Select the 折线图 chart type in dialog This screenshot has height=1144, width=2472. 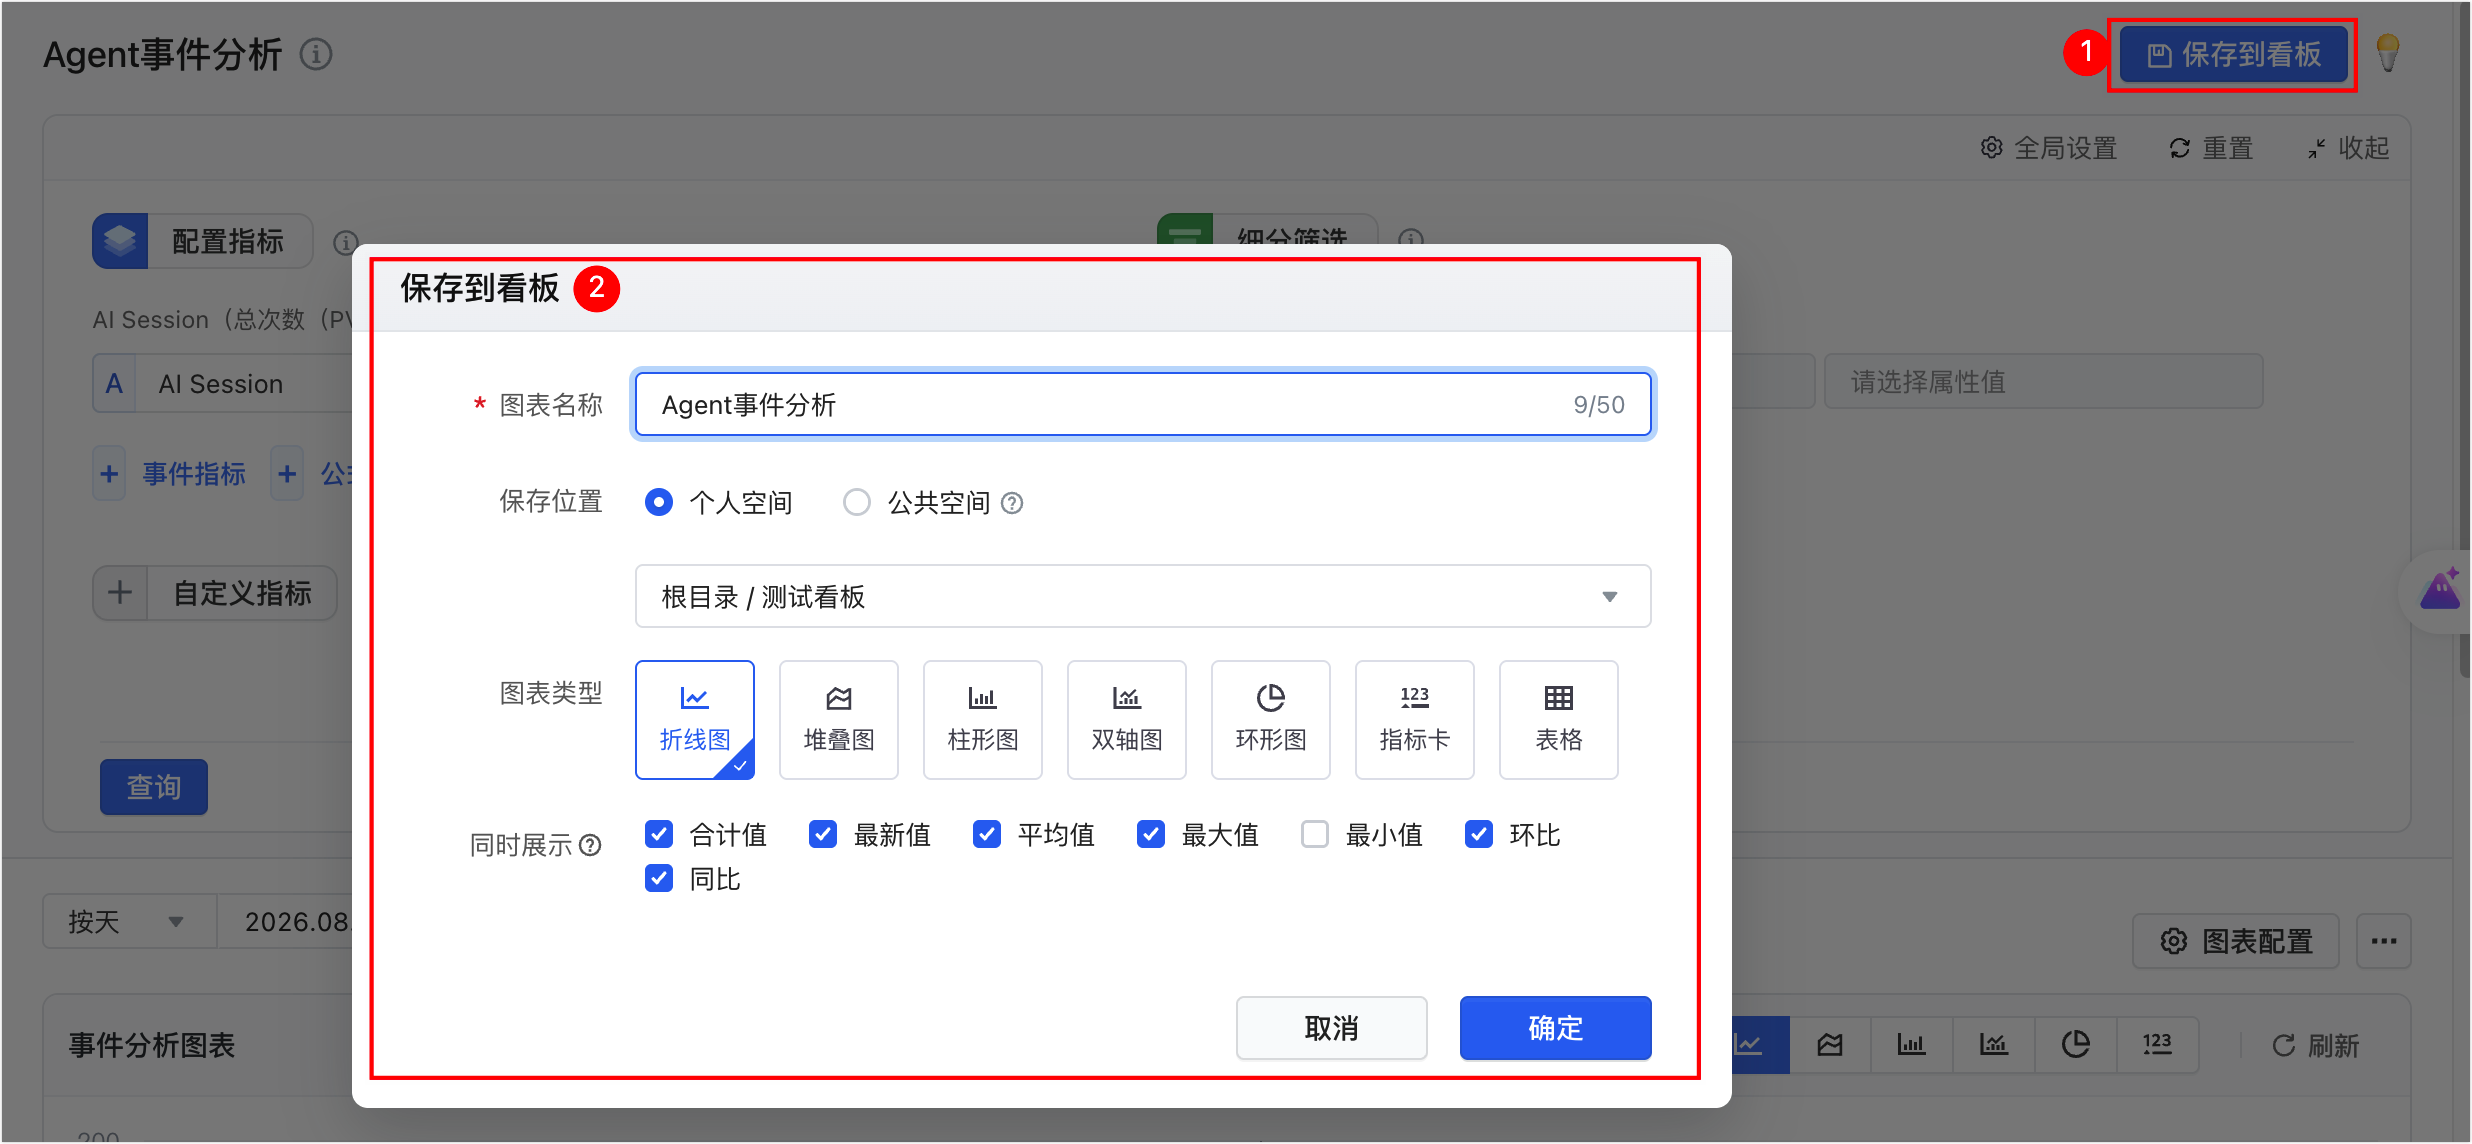coord(694,719)
